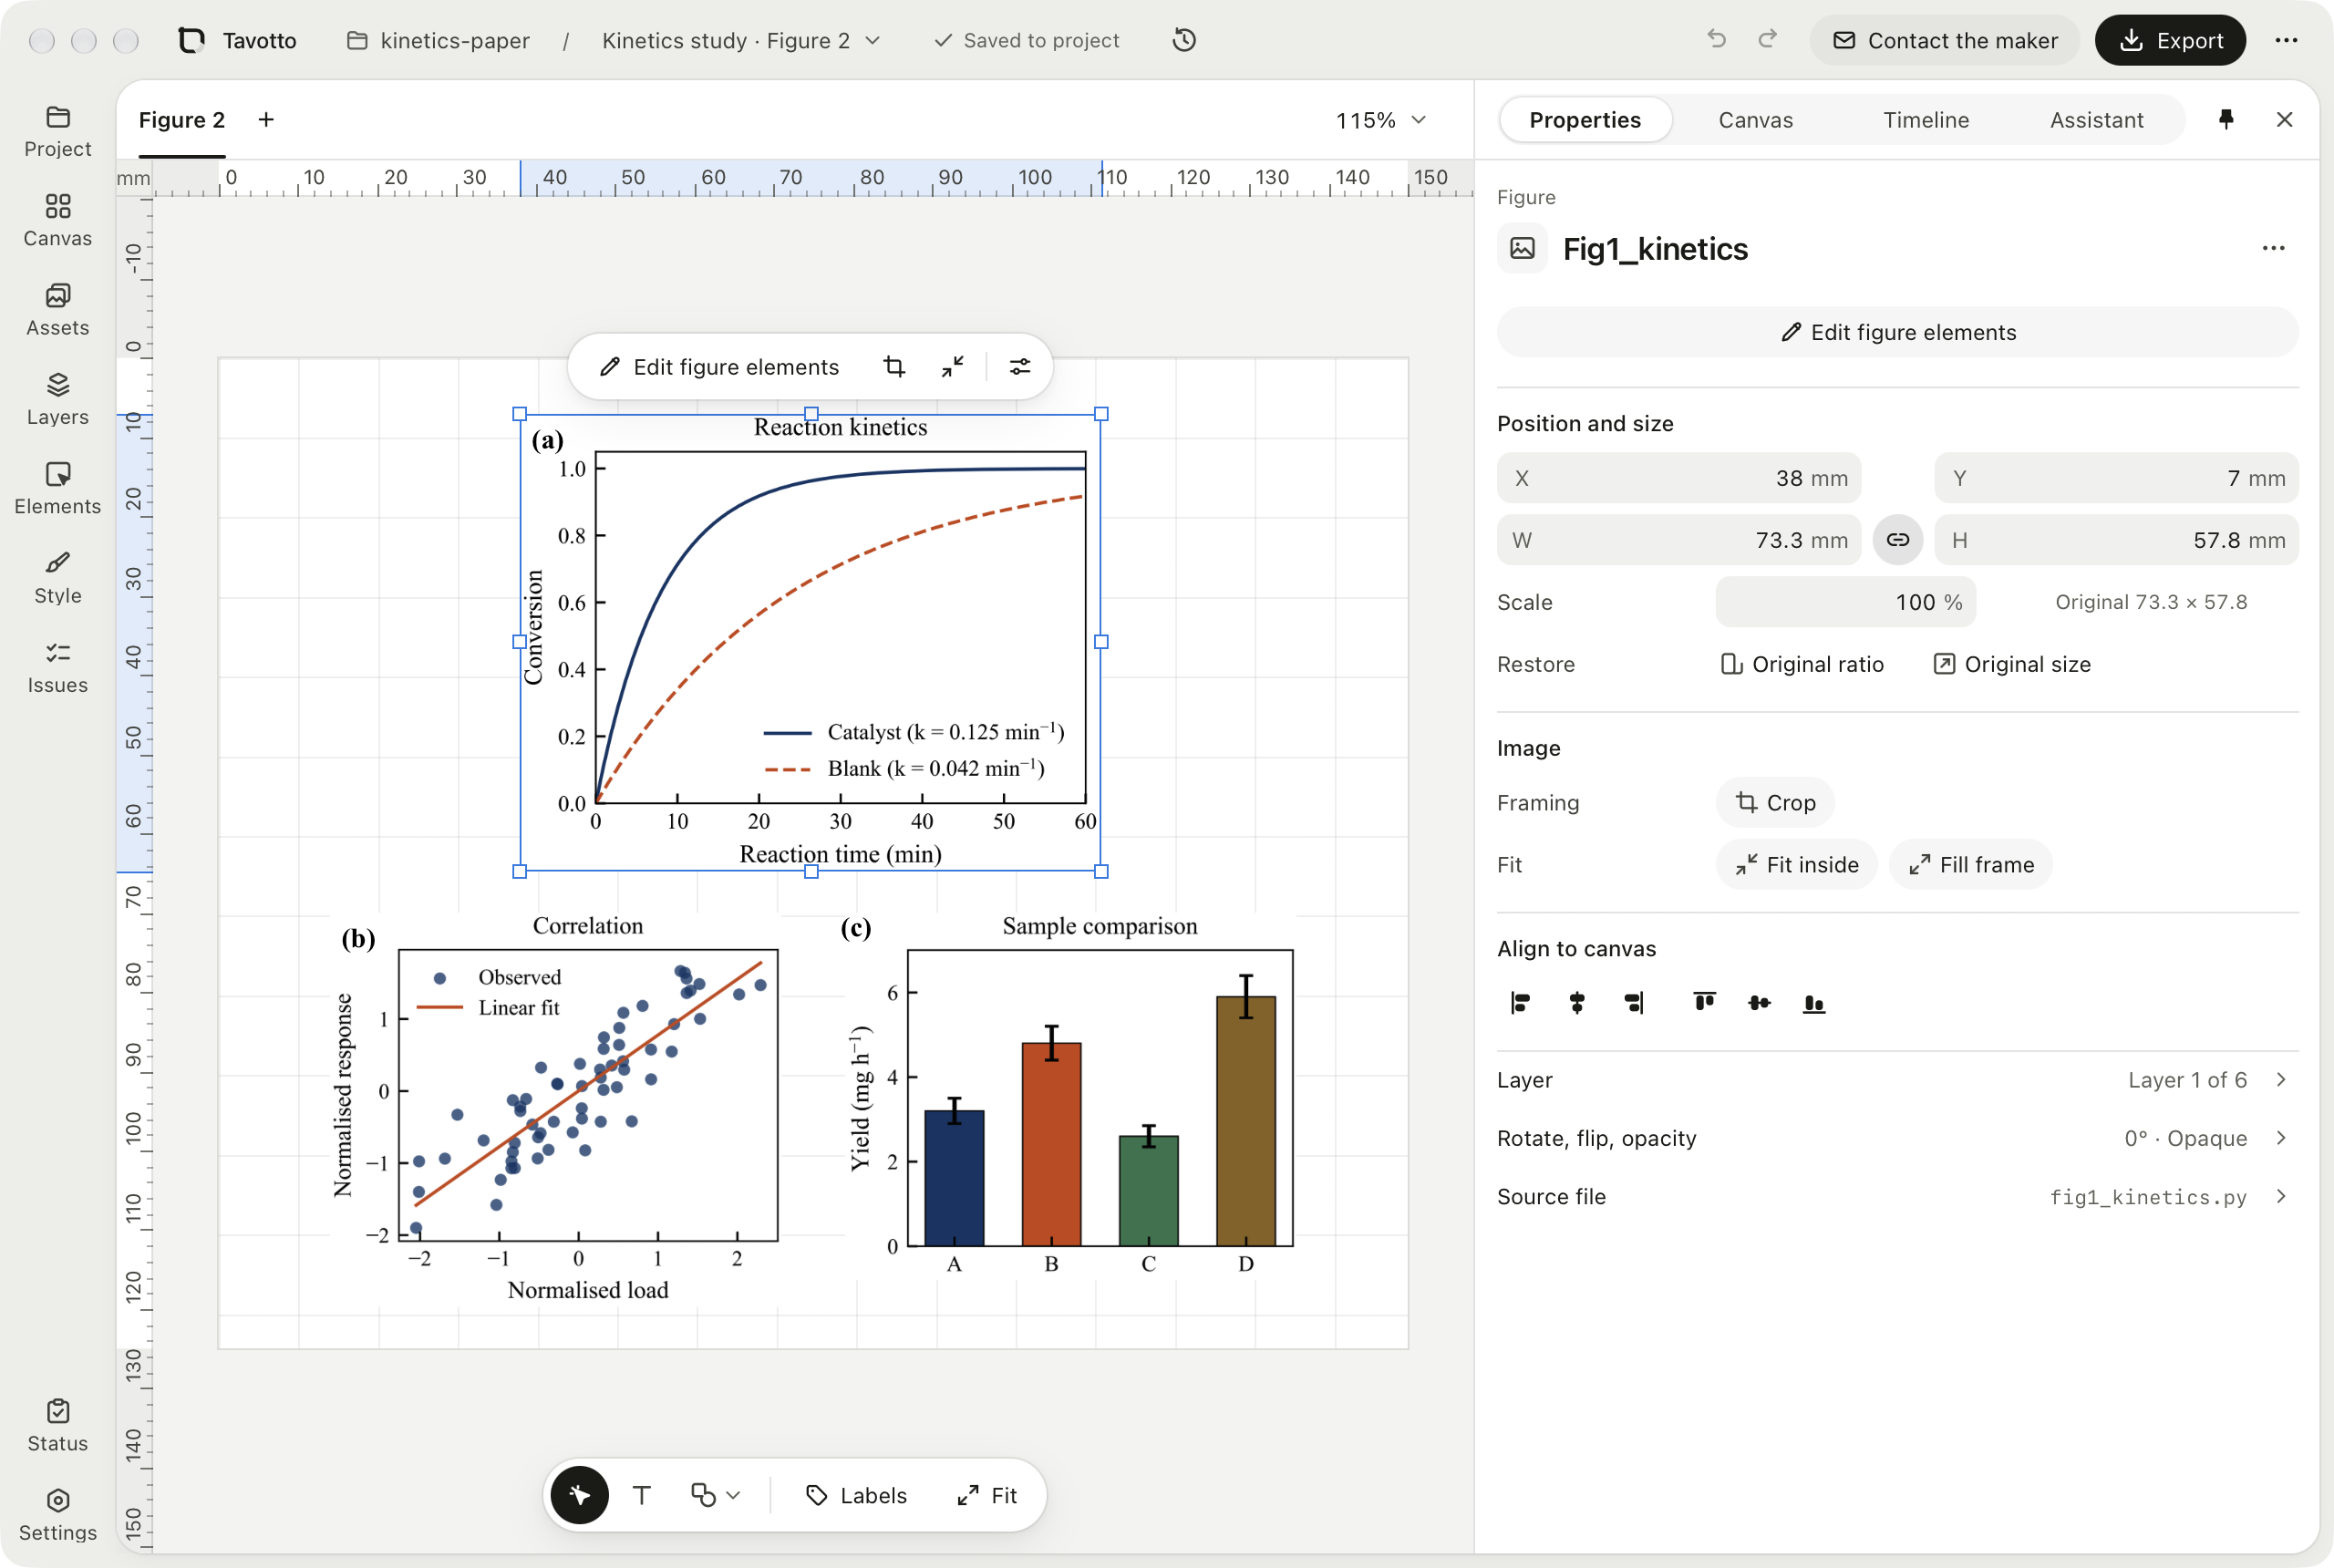Open the zoom level 115% dropdown
Viewport: 2334px width, 1568px height.
[x=1382, y=120]
